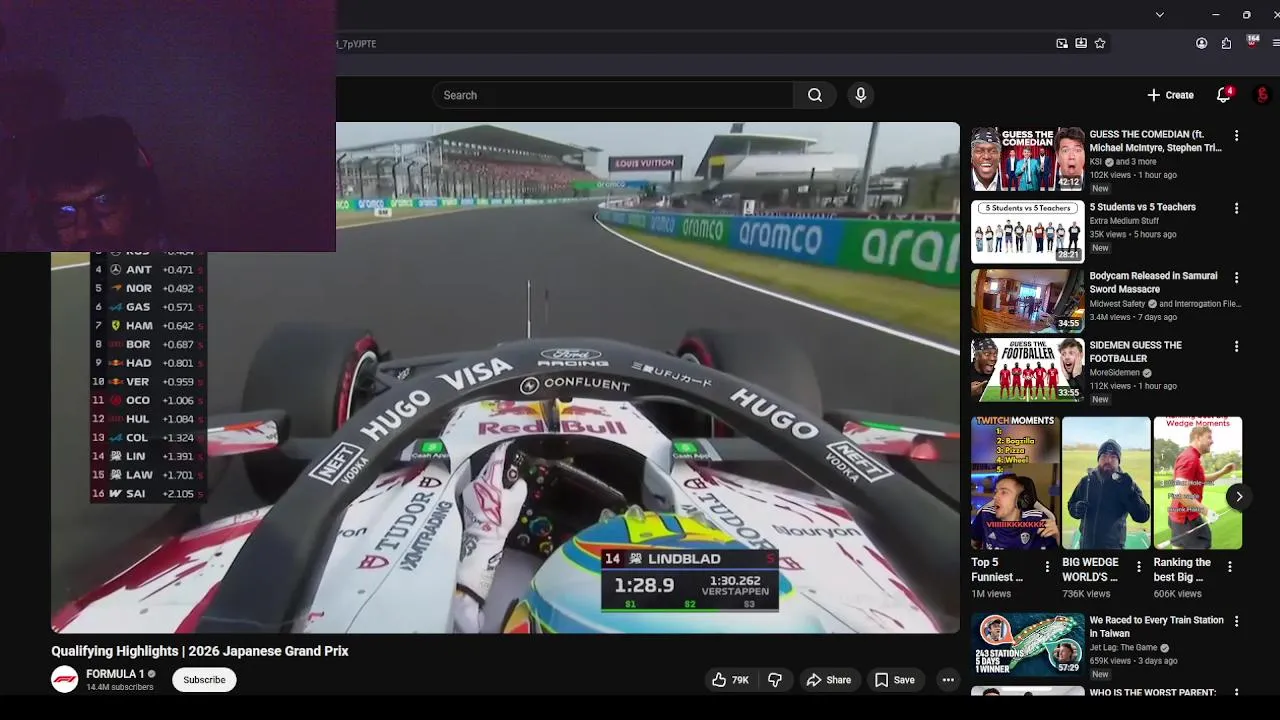The image size is (1280, 720).
Task: Pause the Japanese Grand Prix video player
Action: pos(505,377)
